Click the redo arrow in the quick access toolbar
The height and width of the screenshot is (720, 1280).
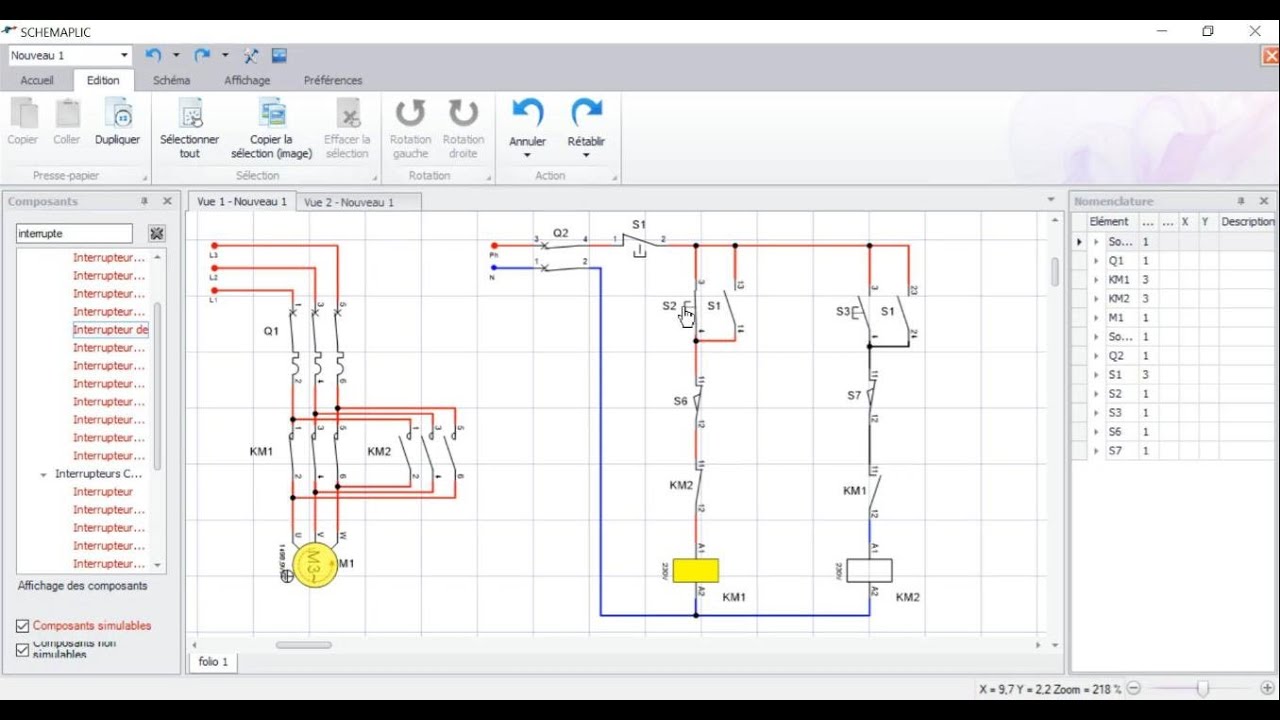pyautogui.click(x=202, y=56)
